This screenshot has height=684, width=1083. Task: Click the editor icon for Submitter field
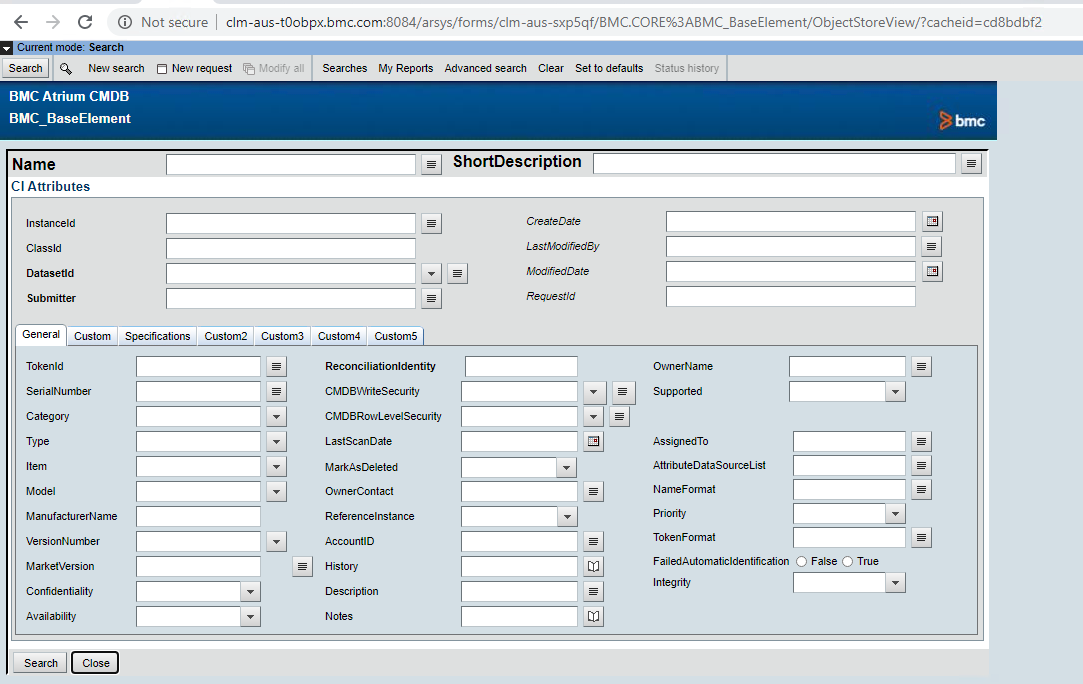[431, 298]
